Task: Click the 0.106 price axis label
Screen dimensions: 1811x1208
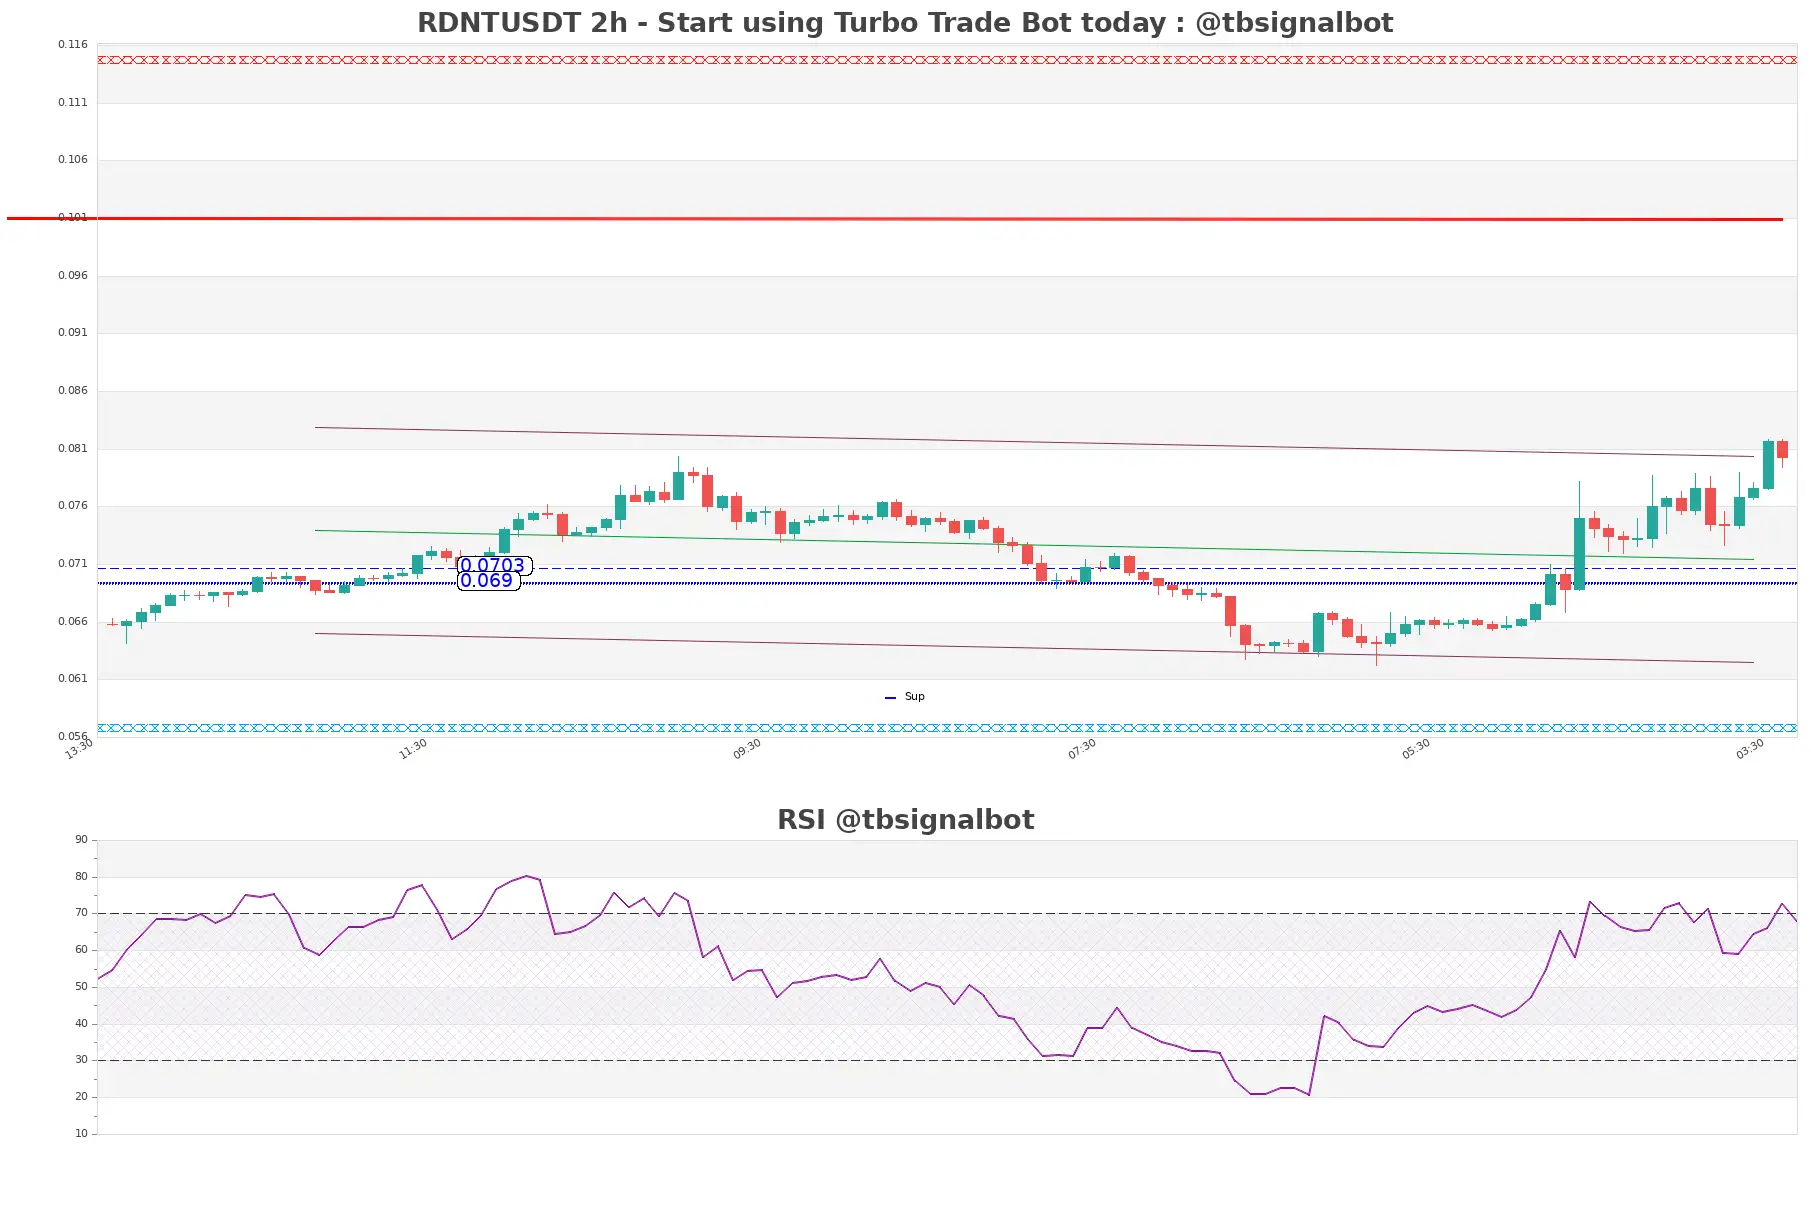Action: click(x=73, y=160)
